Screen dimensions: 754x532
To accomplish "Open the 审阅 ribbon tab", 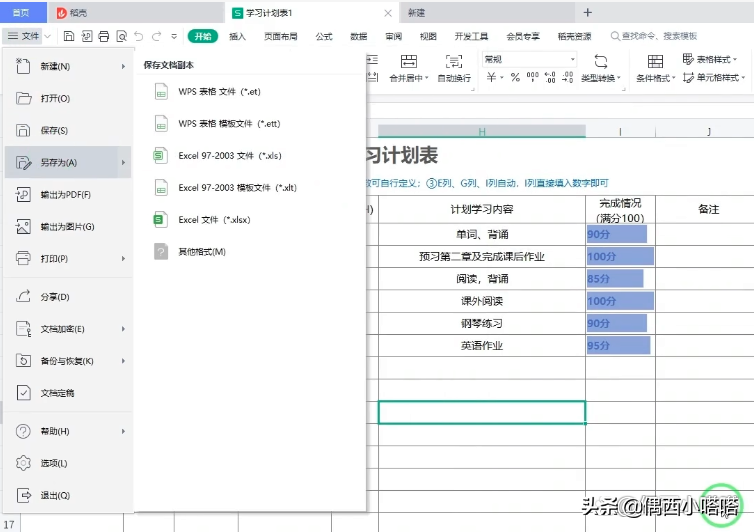I will coord(393,36).
